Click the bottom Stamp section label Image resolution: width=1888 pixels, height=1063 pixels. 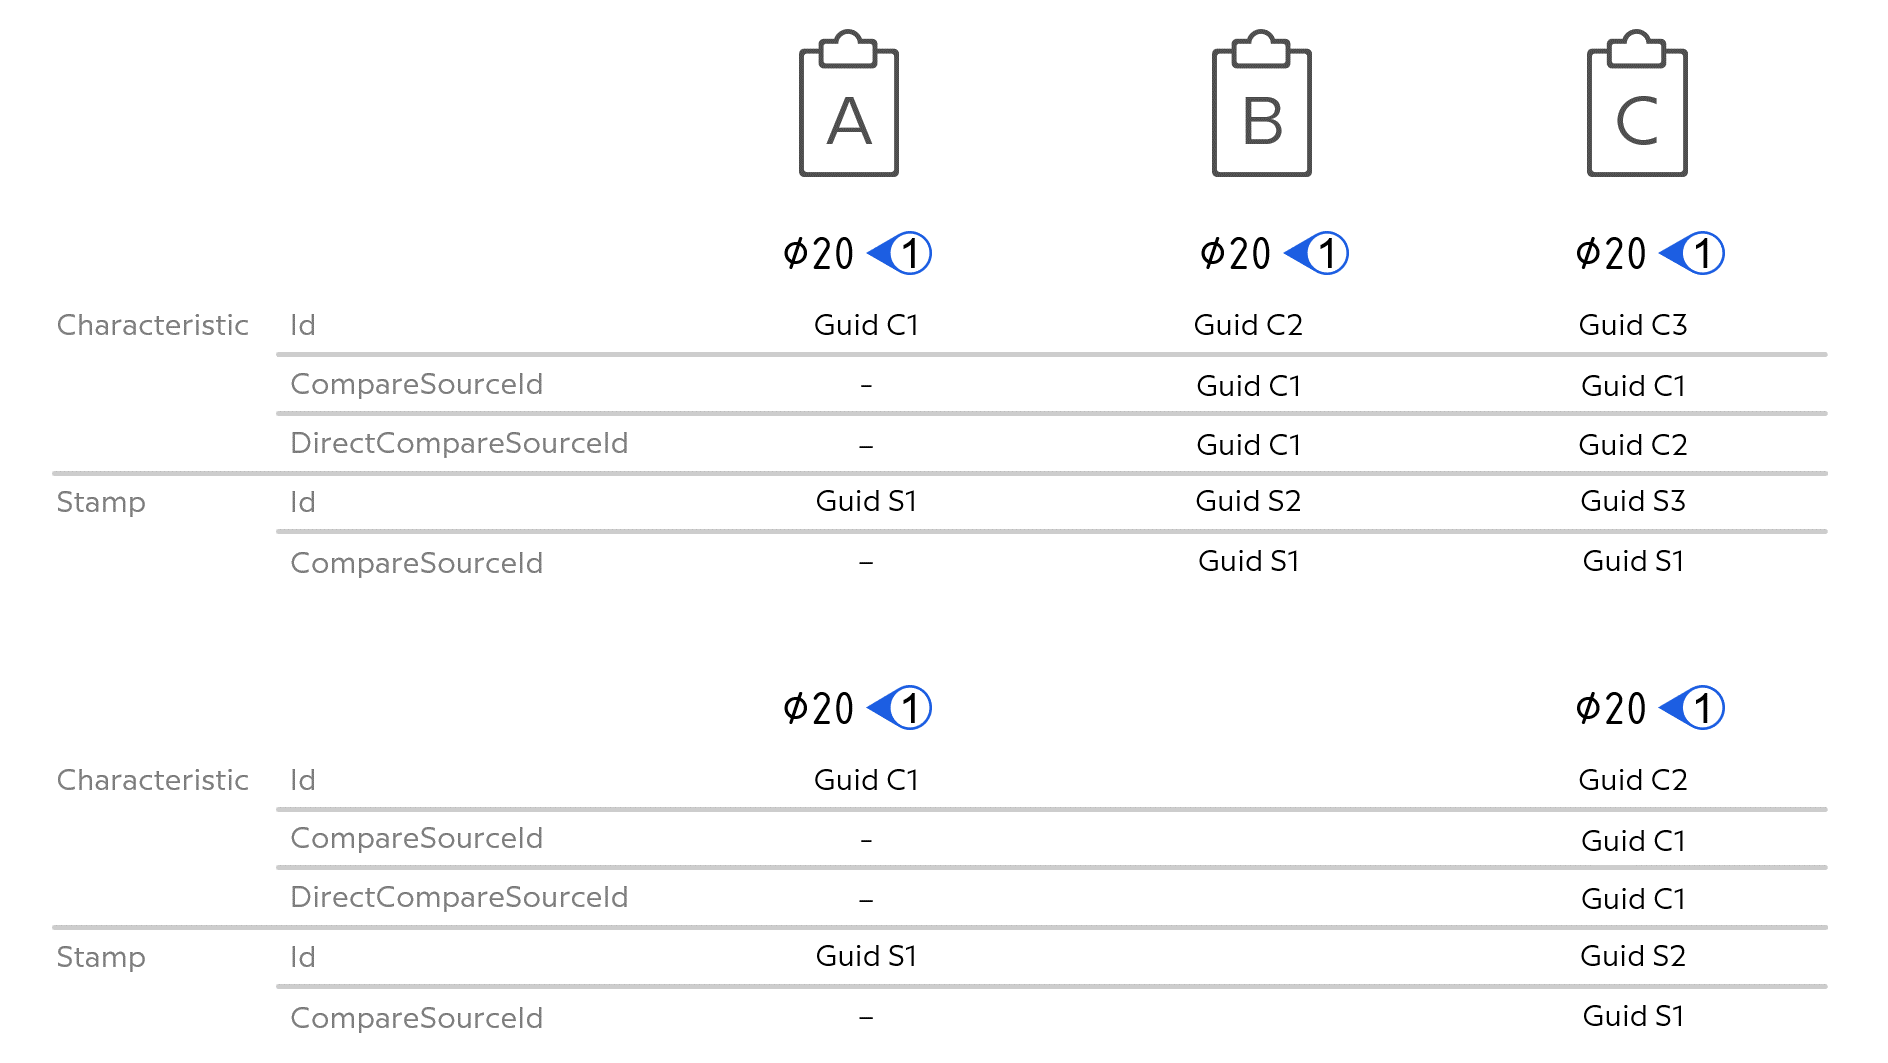click(101, 957)
